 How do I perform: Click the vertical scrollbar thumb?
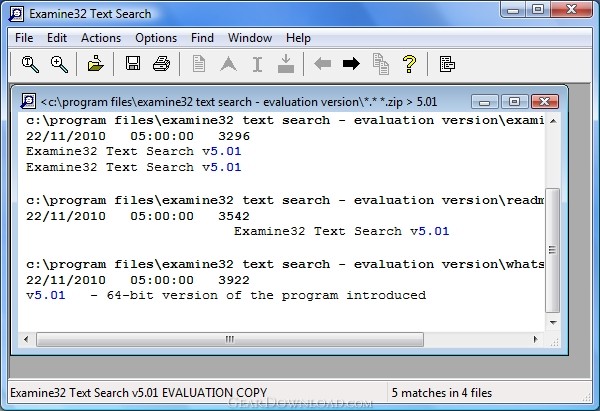click(553, 250)
